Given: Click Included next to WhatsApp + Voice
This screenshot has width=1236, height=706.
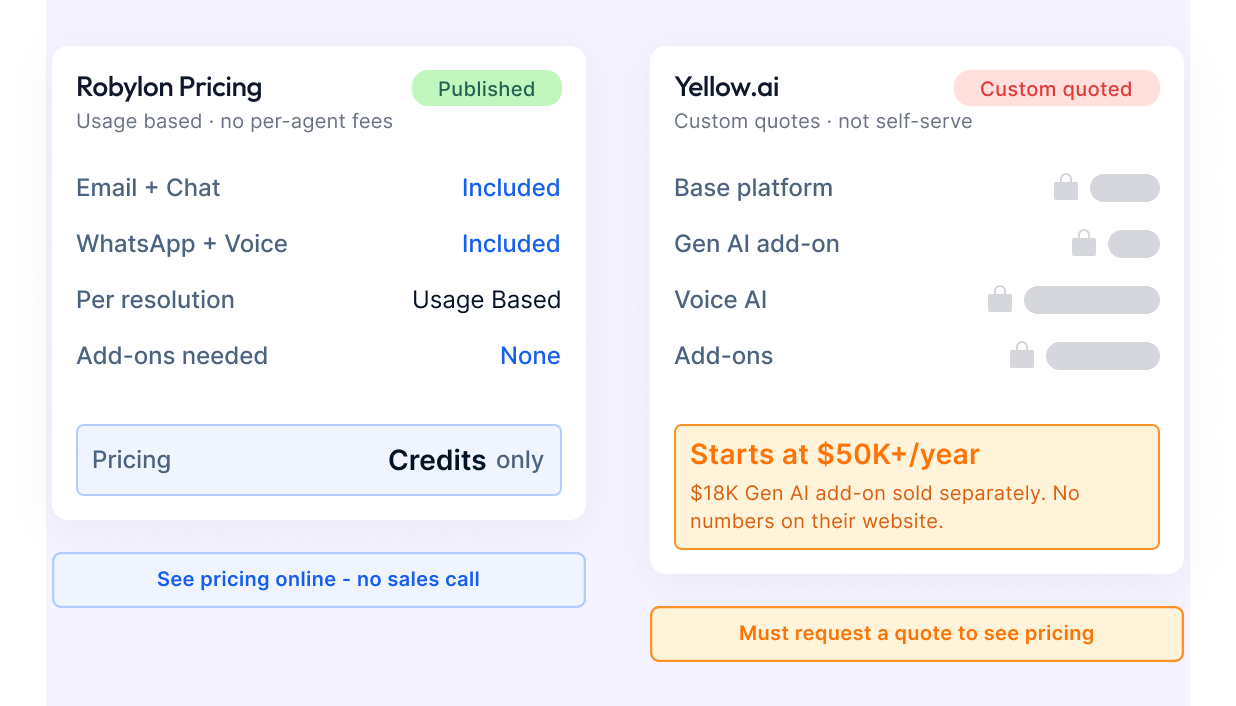Looking at the screenshot, I should pos(511,244).
